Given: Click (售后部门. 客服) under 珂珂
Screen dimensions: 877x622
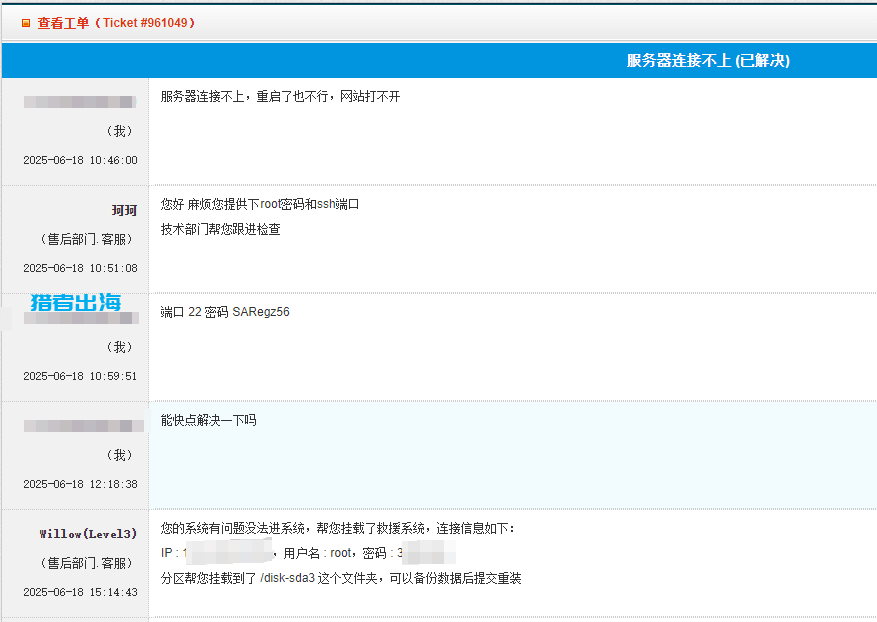Looking at the screenshot, I should coord(86,239).
